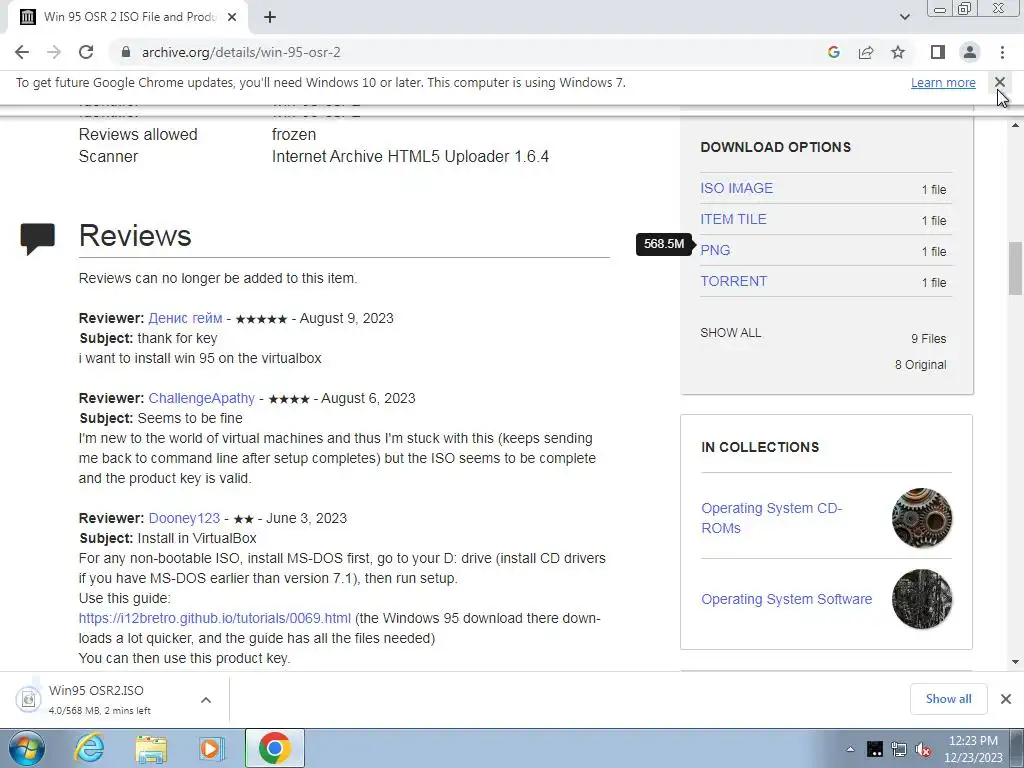Click the muted volume tray icon
The image size is (1024, 768).
[x=923, y=749]
